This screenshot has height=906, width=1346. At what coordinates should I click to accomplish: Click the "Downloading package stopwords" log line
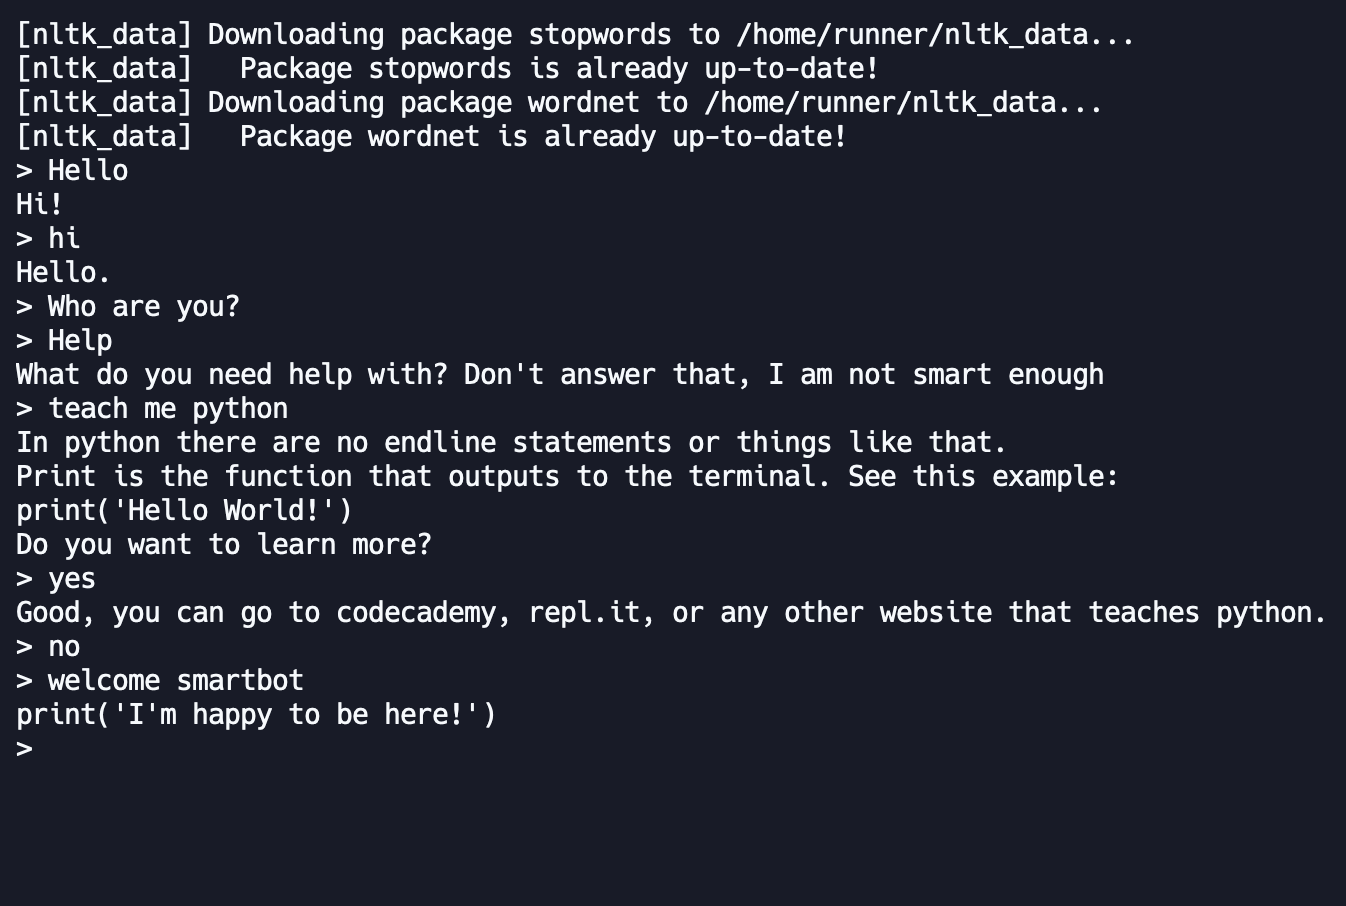pyautogui.click(x=575, y=35)
